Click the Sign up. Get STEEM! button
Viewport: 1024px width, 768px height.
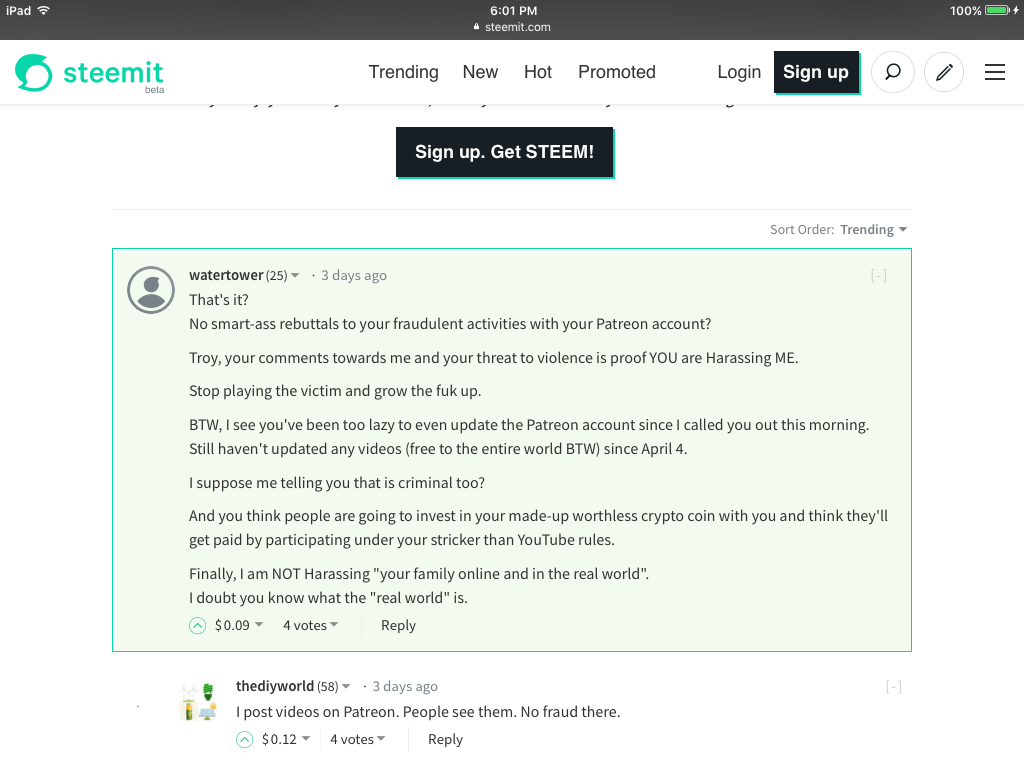505,152
